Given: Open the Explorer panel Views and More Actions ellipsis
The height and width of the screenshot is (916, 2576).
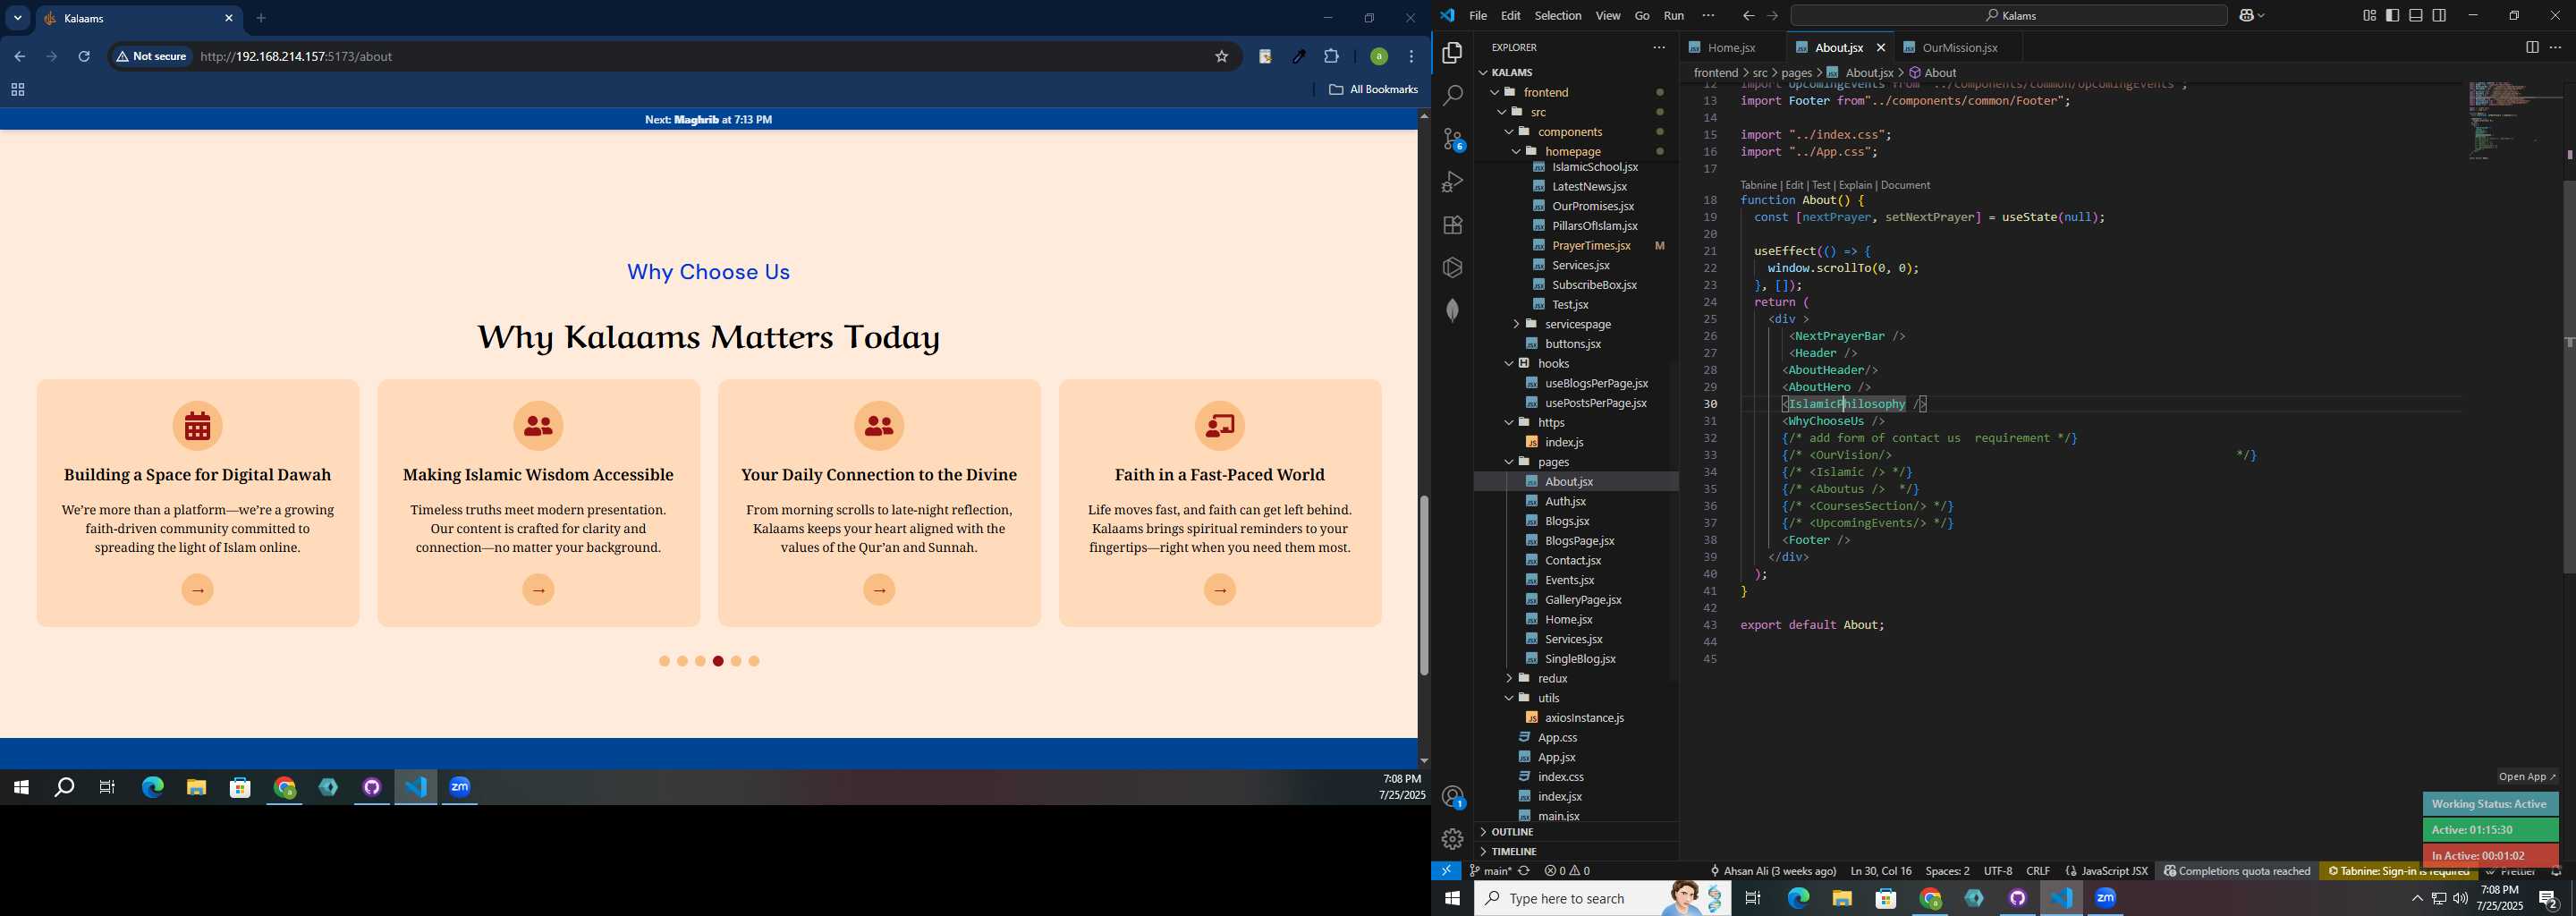Looking at the screenshot, I should (1659, 47).
